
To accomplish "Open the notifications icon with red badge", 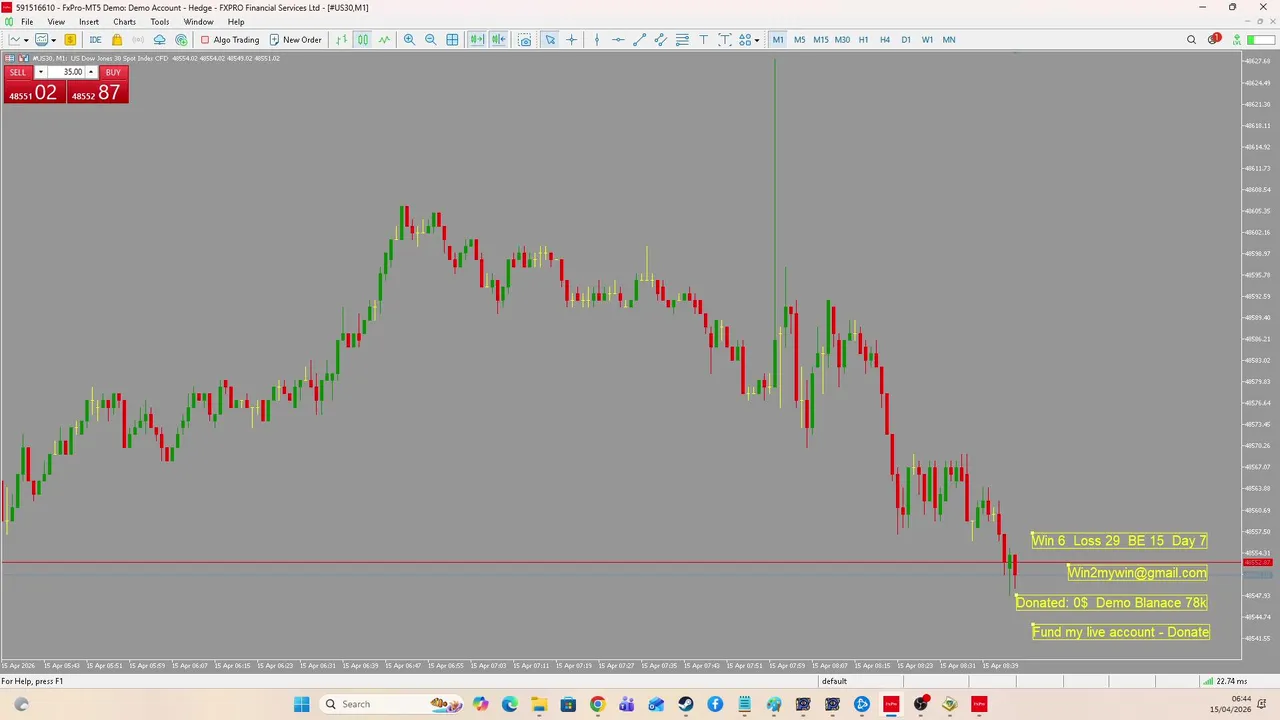I will [1213, 40].
